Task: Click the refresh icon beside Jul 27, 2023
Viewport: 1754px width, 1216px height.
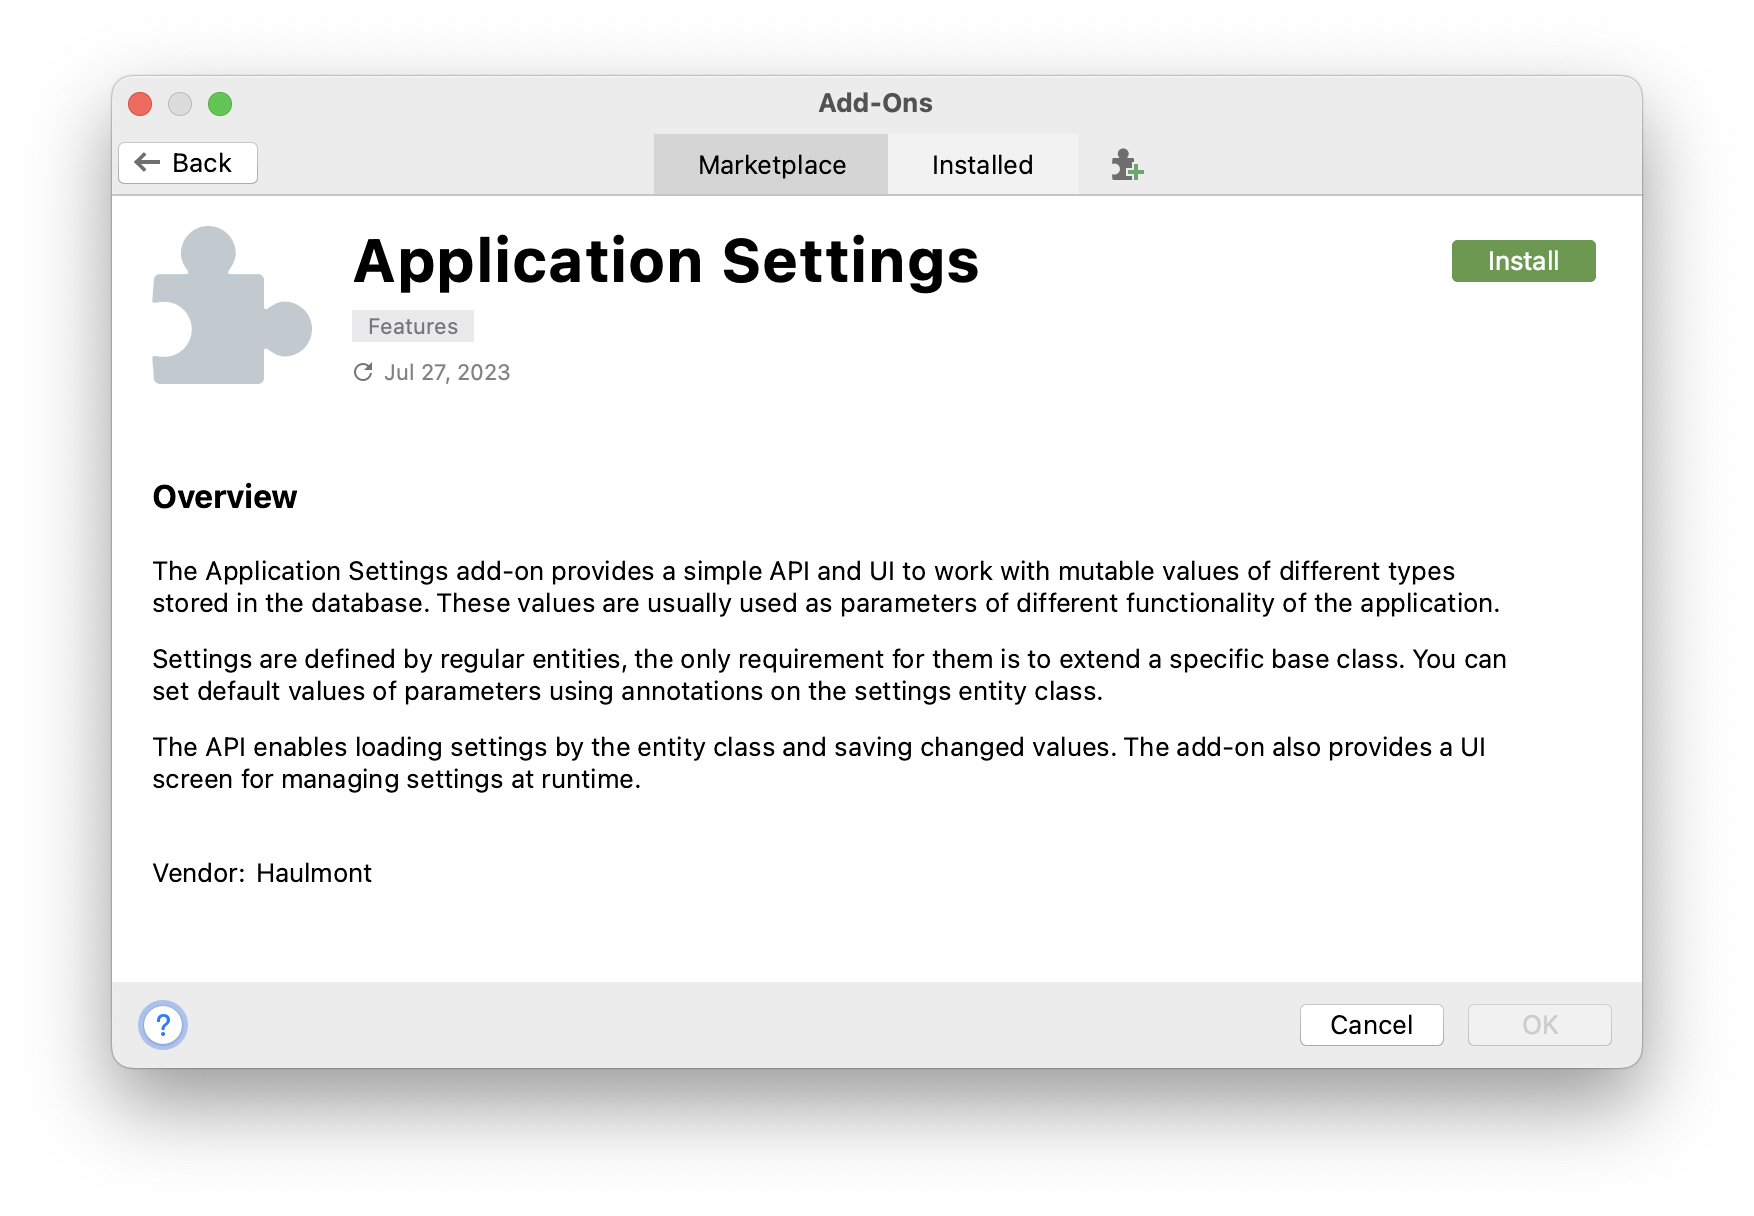Action: point(363,372)
